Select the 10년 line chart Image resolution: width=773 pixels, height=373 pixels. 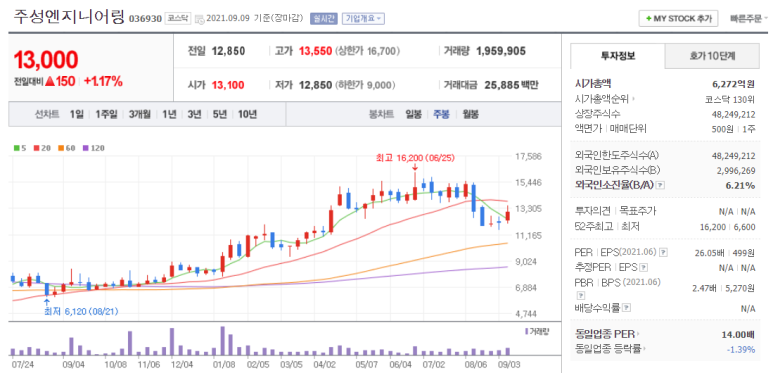[247, 114]
